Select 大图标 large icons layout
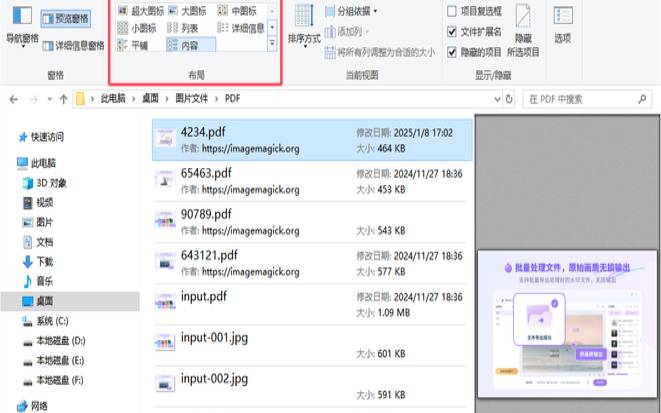The height and width of the screenshot is (413, 661). click(188, 11)
